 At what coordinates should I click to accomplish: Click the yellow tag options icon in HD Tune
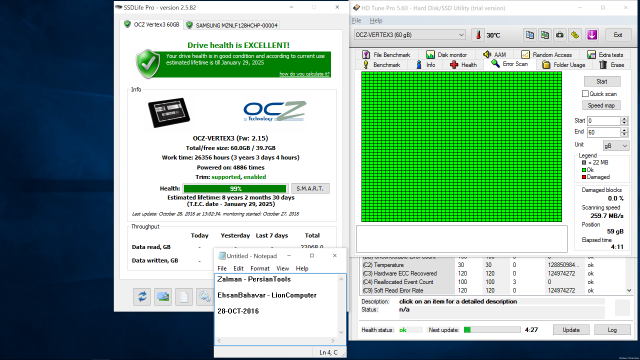tap(575, 35)
